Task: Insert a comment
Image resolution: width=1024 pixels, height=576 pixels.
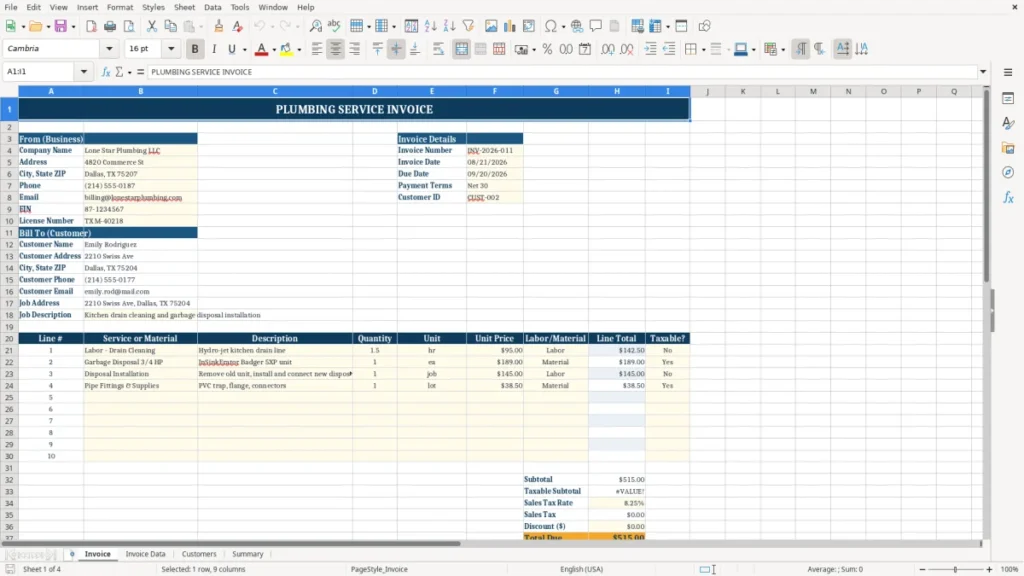Action: tap(596, 26)
